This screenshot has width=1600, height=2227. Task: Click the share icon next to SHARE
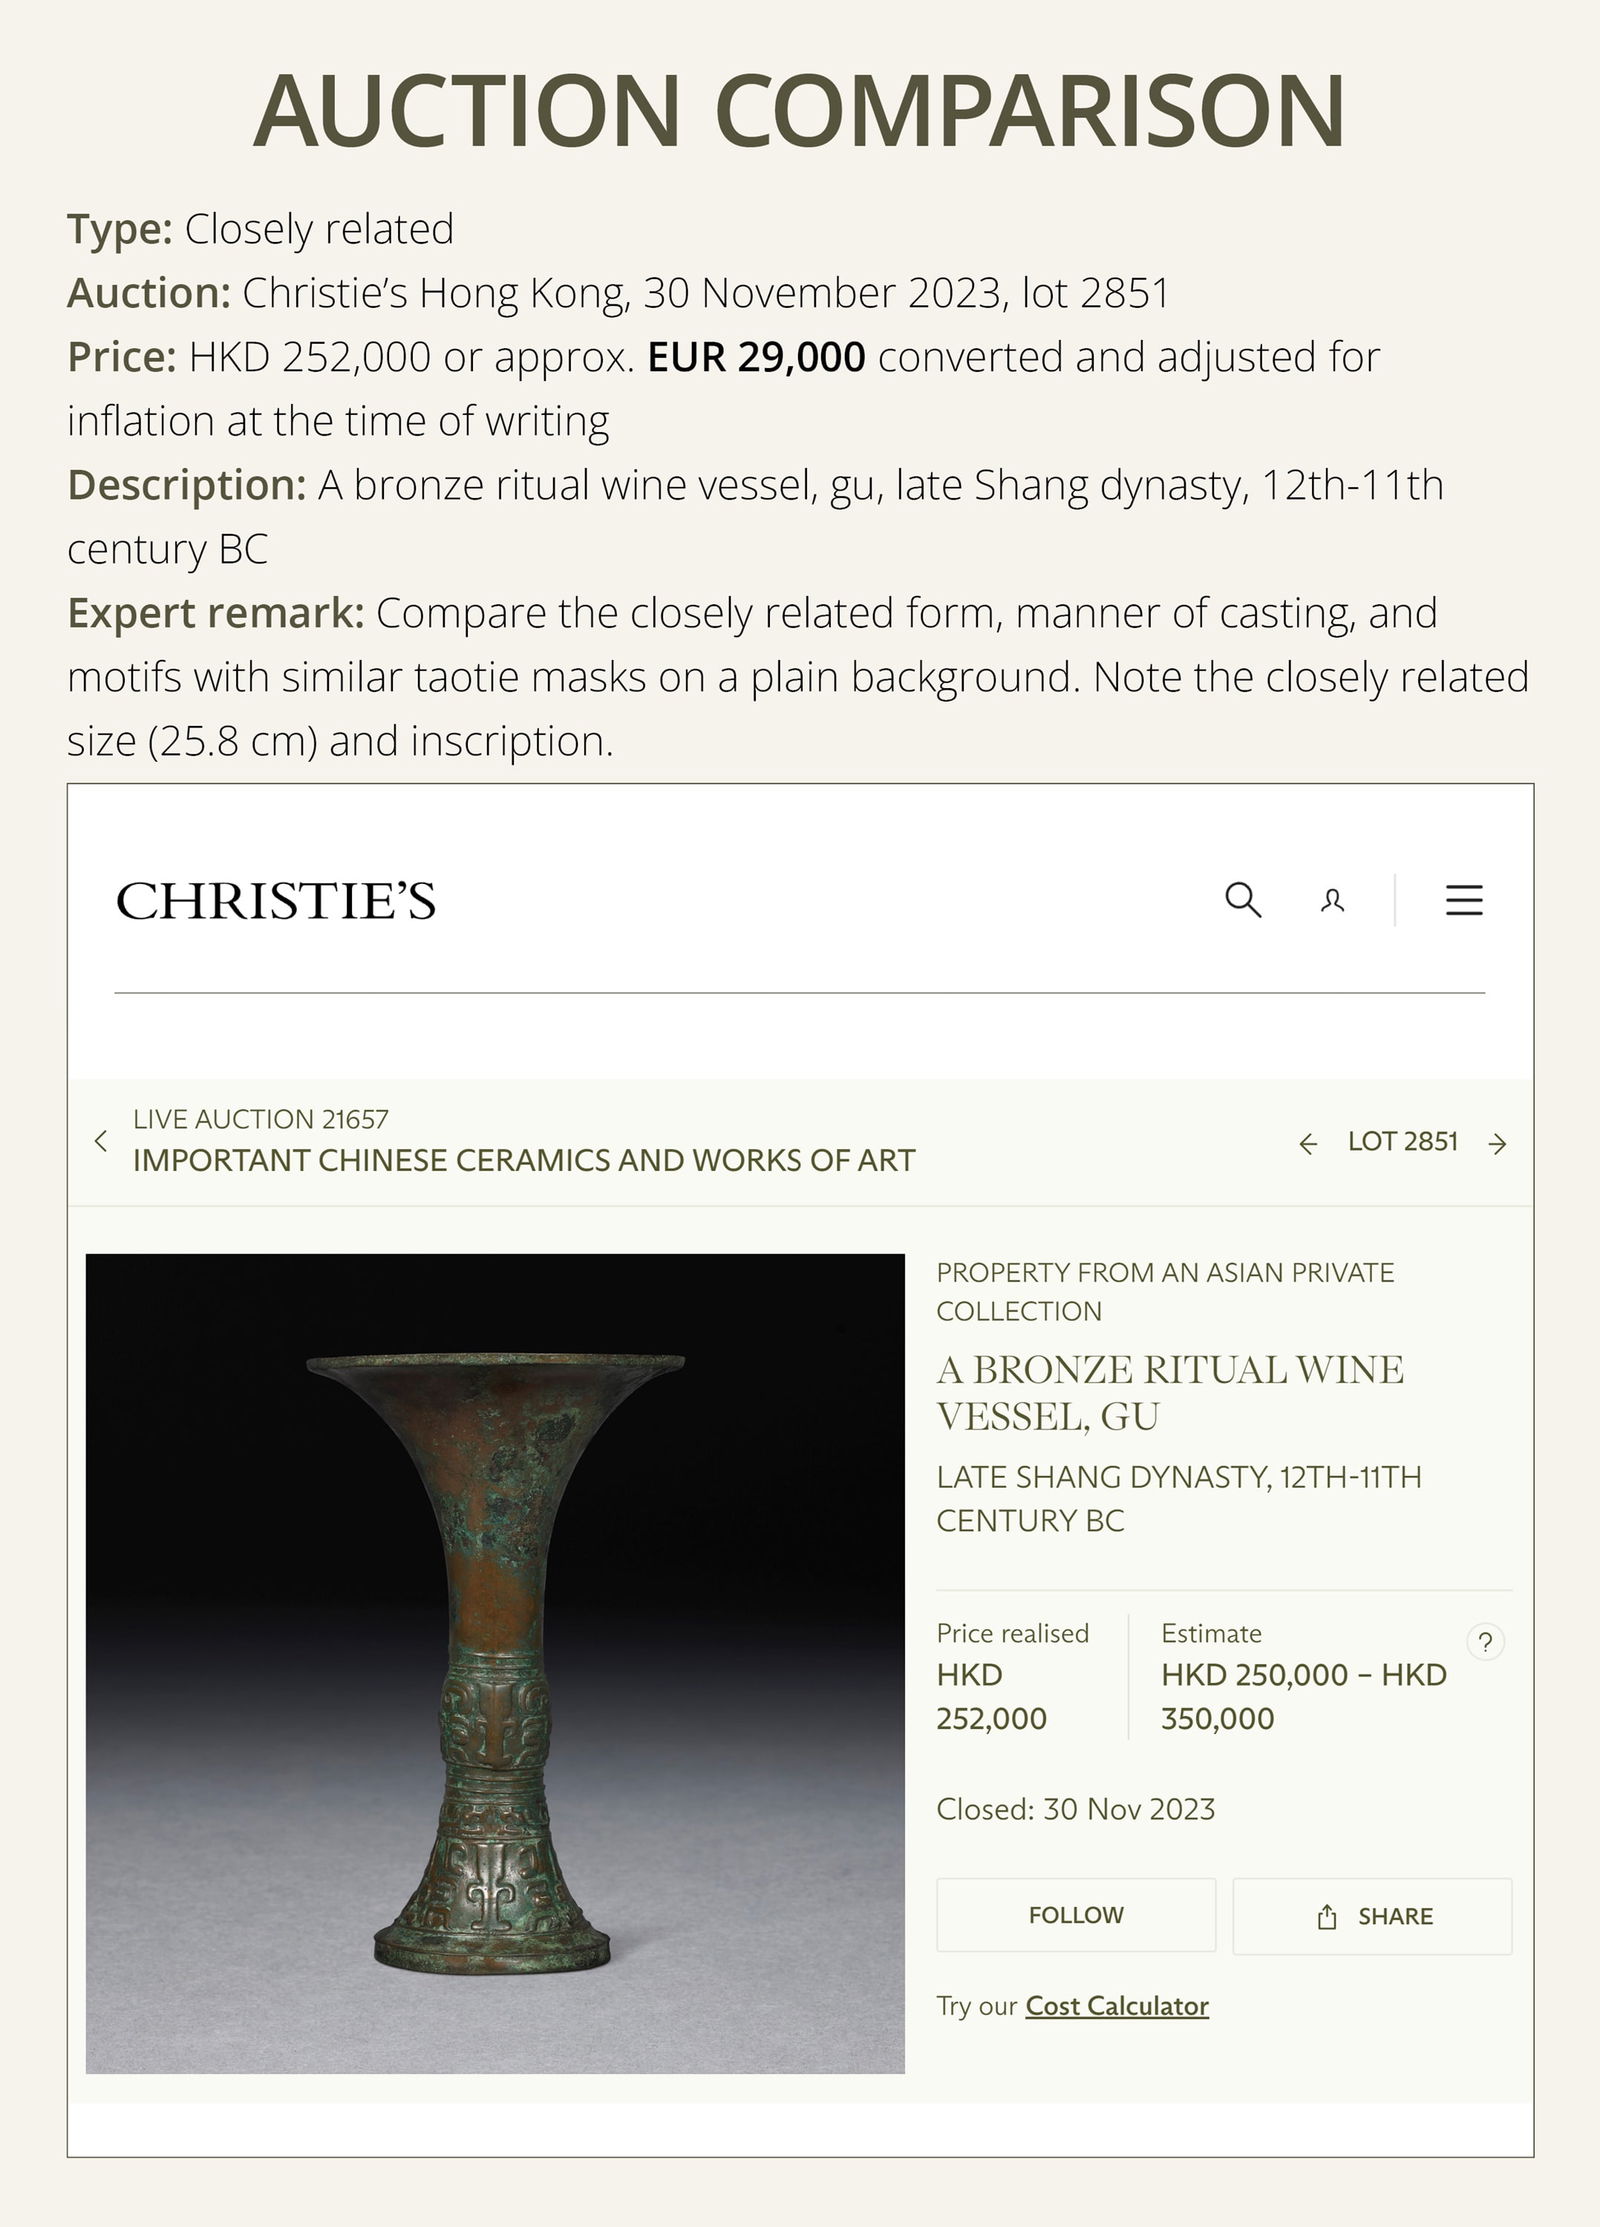1329,1915
